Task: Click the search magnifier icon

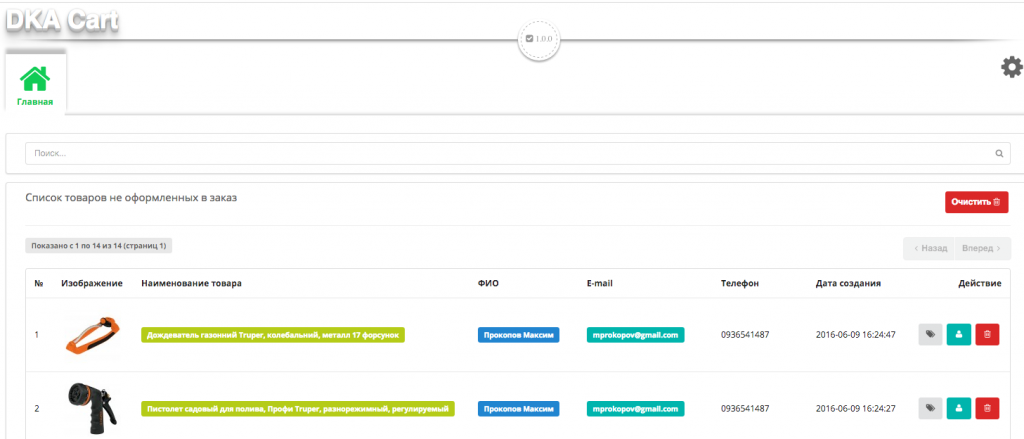Action: point(998,154)
